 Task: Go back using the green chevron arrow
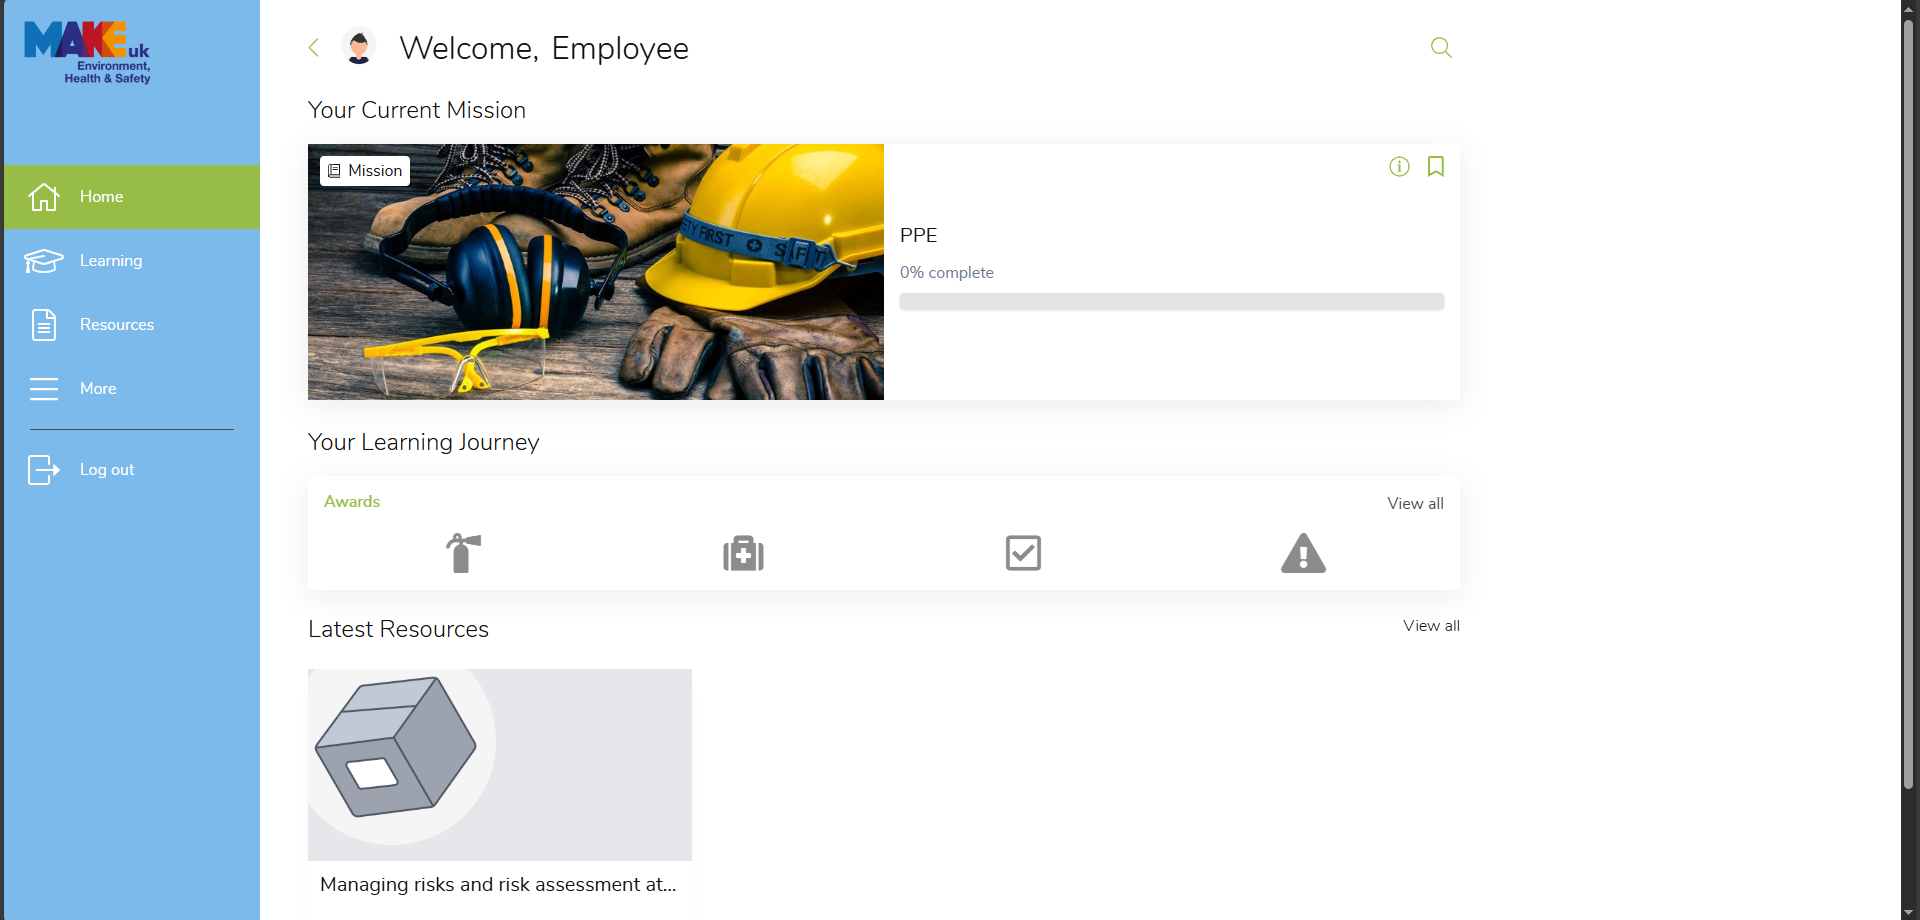(x=314, y=47)
